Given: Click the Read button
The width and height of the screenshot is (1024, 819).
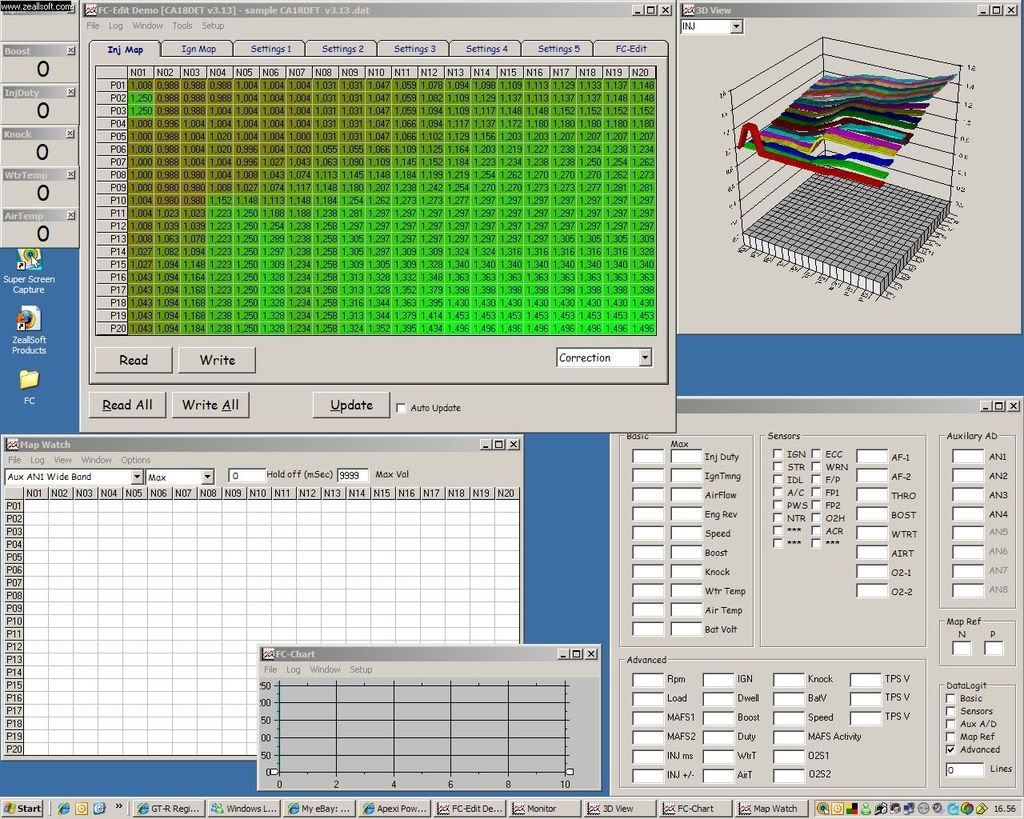Looking at the screenshot, I should coord(133,360).
